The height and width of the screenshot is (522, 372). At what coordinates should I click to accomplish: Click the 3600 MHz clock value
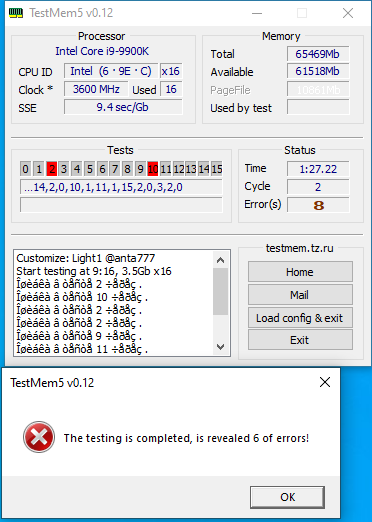coord(96,89)
